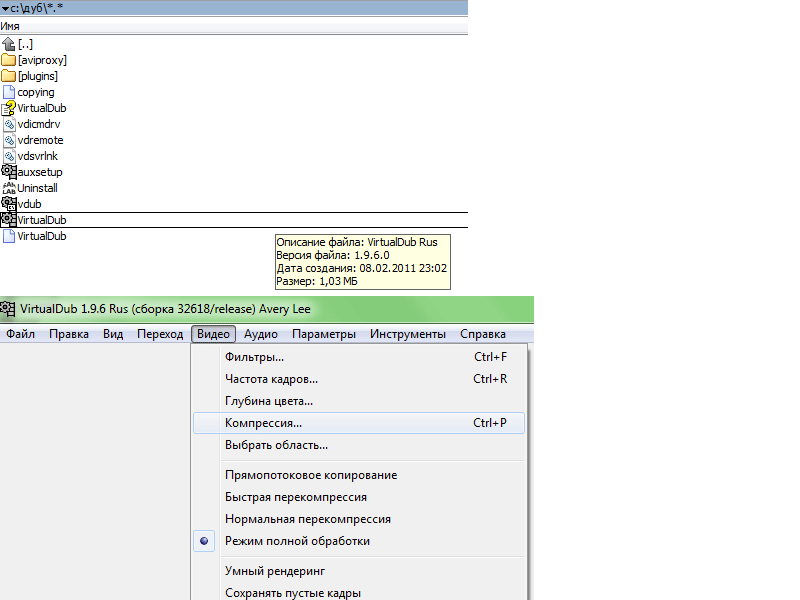Image resolution: width=800 pixels, height=600 pixels.
Task: Toggle the Умный рендеринг option
Action: pos(275,571)
